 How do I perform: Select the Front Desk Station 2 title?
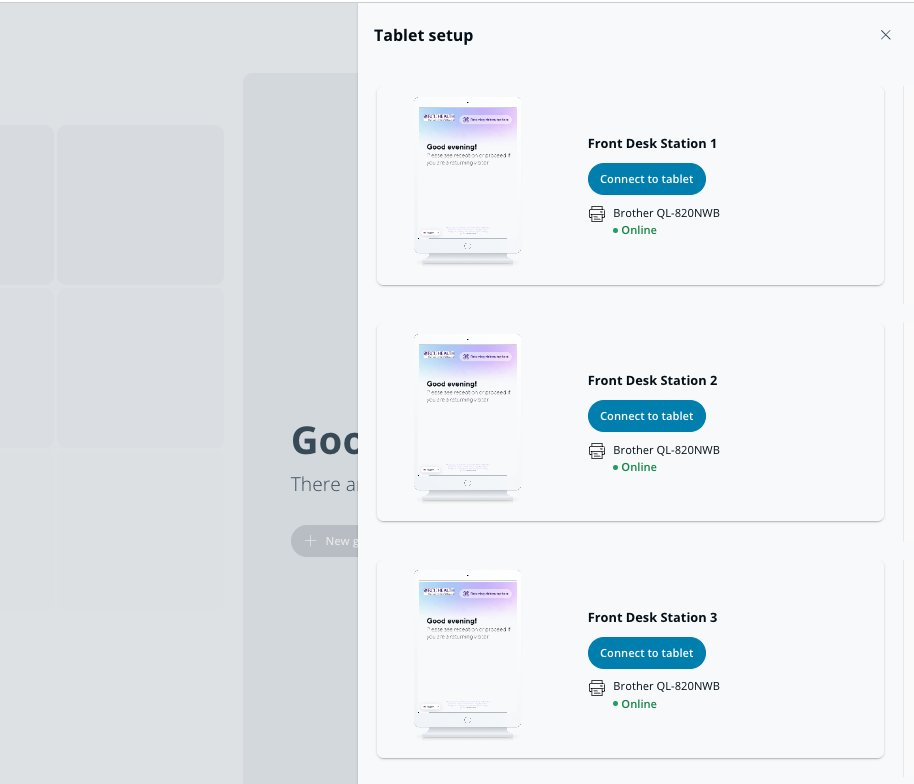click(x=652, y=381)
